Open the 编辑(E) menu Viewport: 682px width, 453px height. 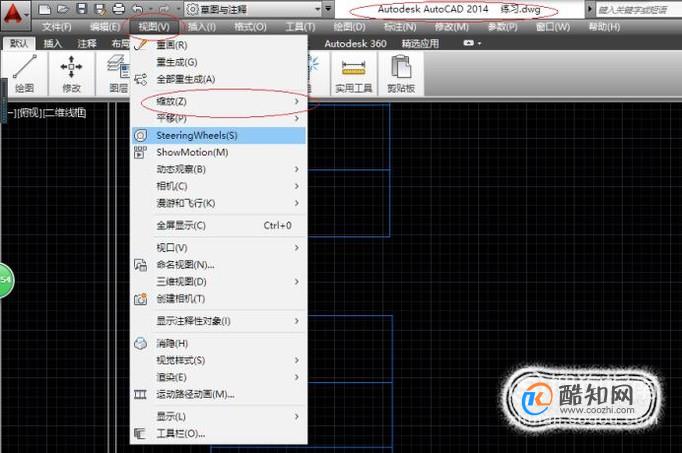[x=105, y=27]
